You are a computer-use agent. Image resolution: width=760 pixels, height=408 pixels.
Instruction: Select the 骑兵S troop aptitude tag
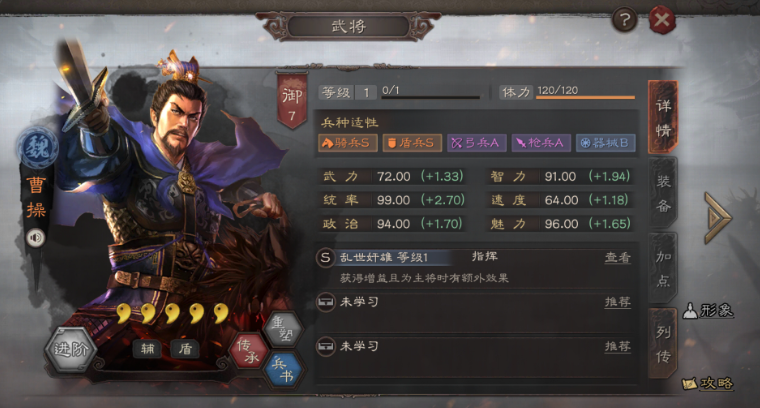(x=348, y=143)
